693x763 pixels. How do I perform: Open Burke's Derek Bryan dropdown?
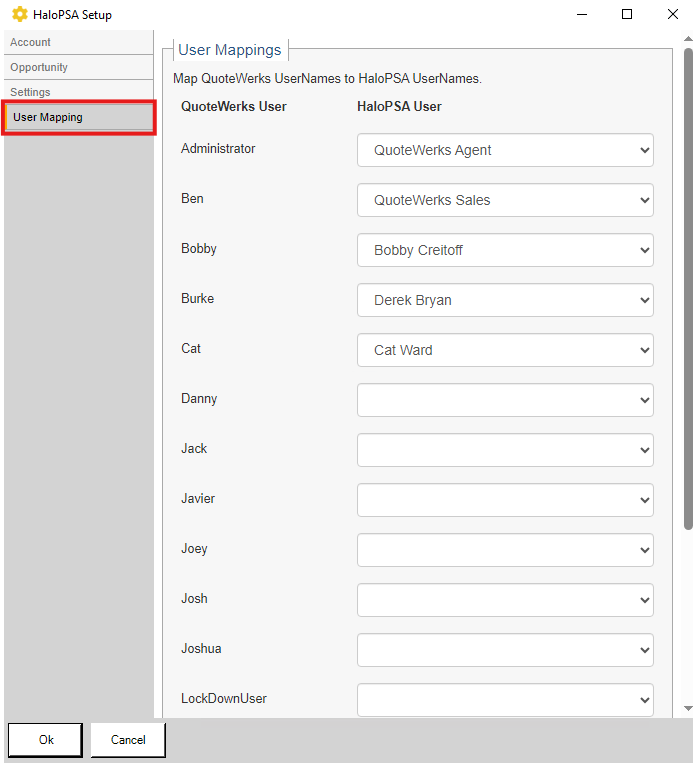pos(505,300)
